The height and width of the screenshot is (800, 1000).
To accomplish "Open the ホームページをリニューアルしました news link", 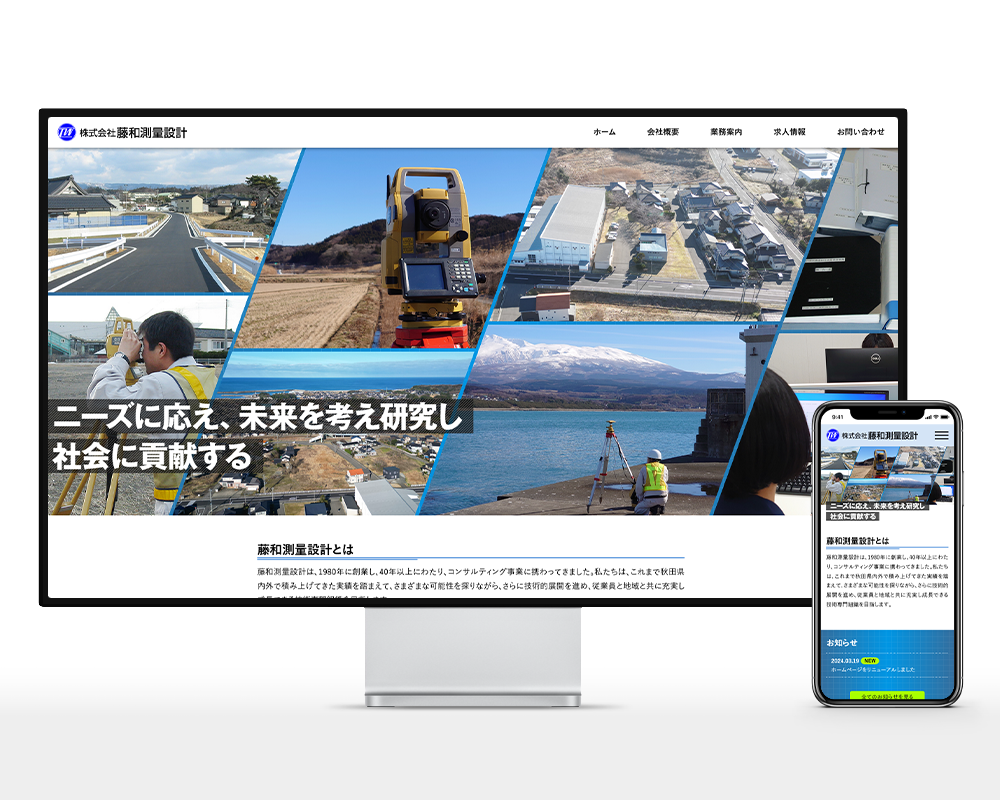I will (x=872, y=670).
